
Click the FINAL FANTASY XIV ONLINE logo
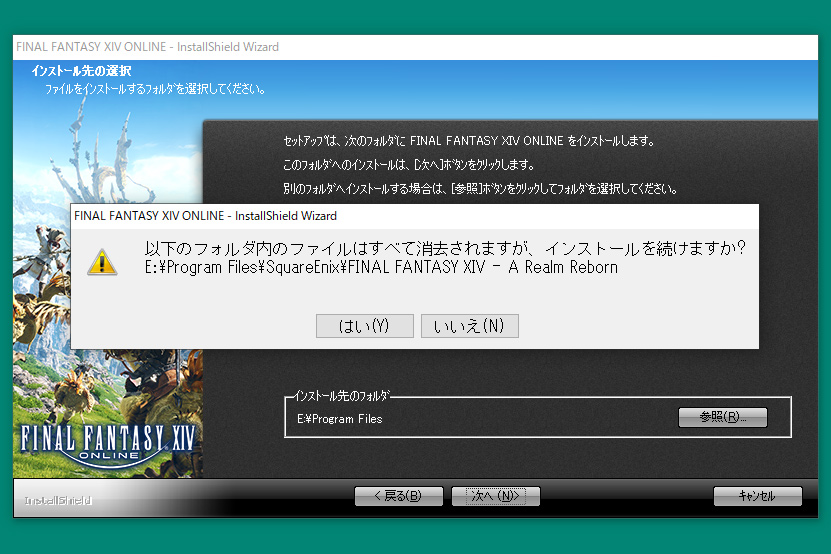(x=108, y=441)
